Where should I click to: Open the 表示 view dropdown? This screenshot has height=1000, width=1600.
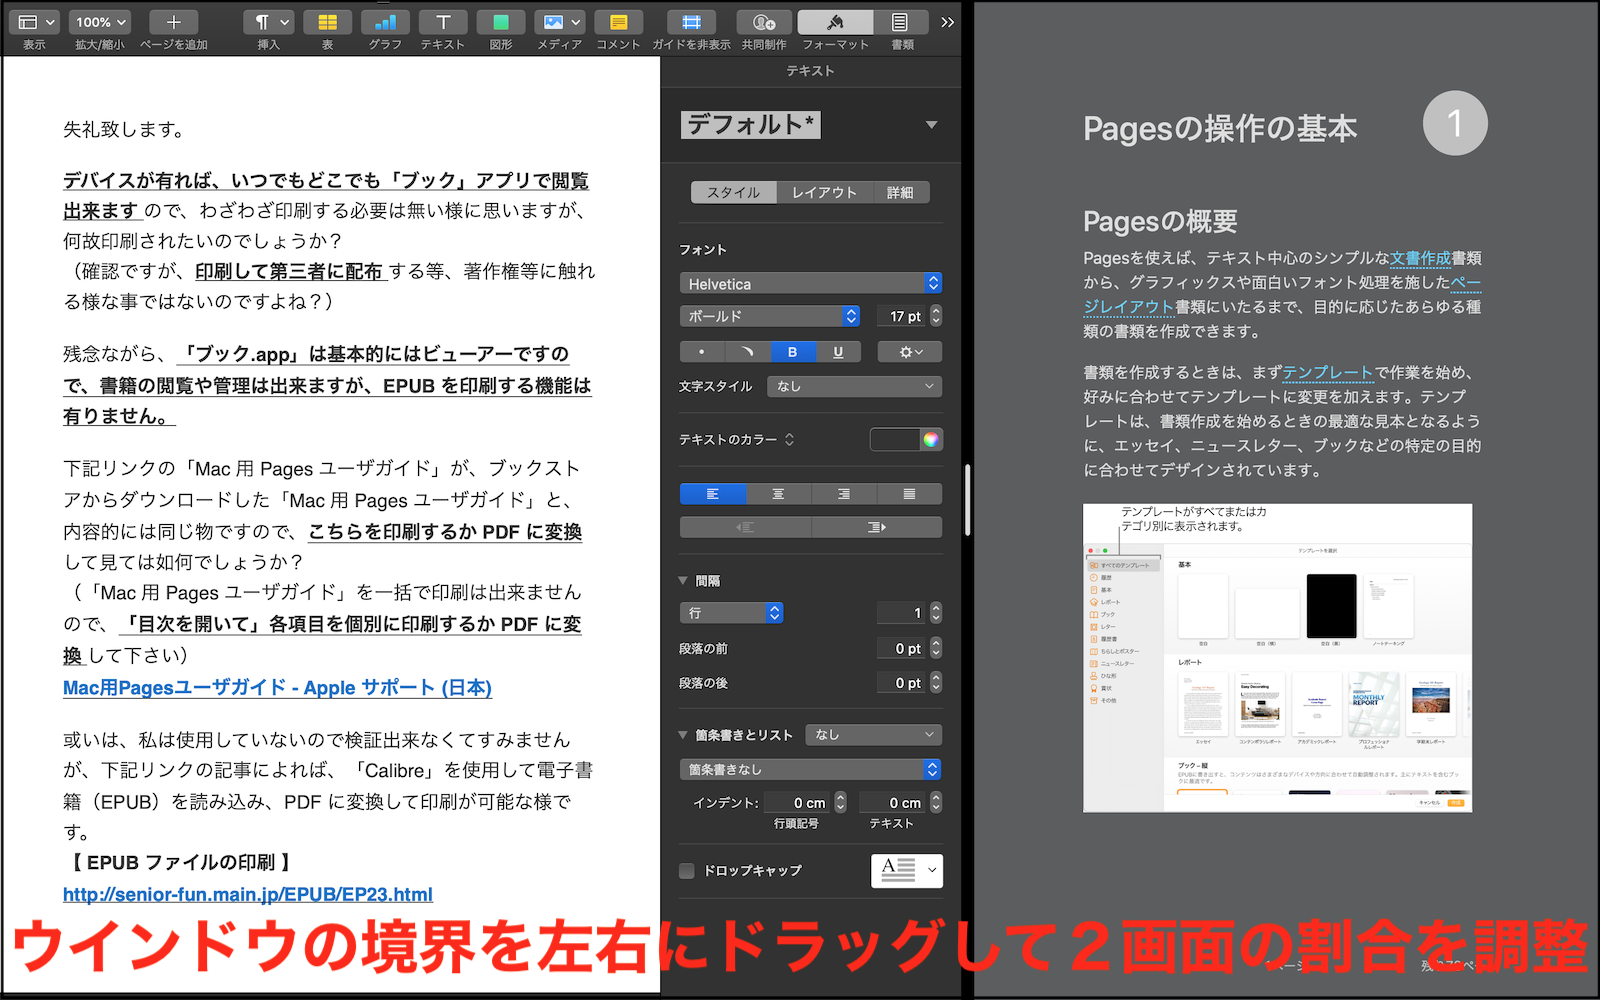tap(37, 22)
